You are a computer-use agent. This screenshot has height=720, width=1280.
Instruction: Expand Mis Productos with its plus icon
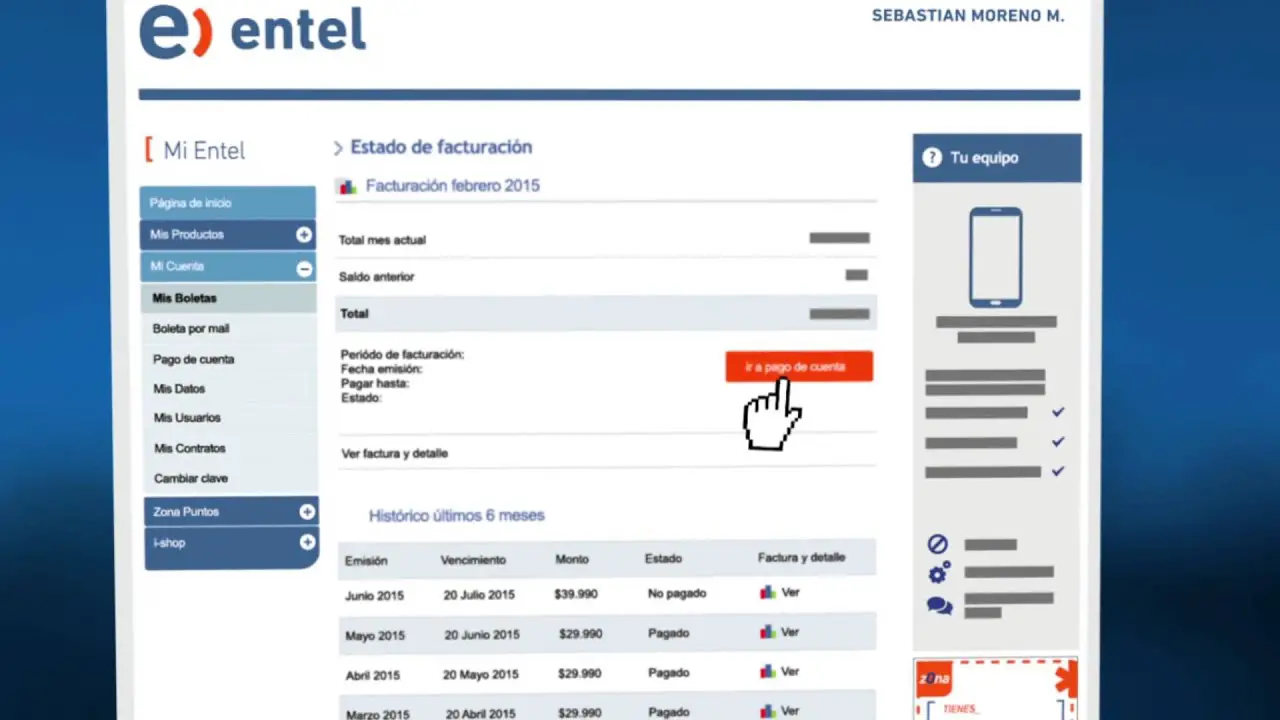coord(304,235)
